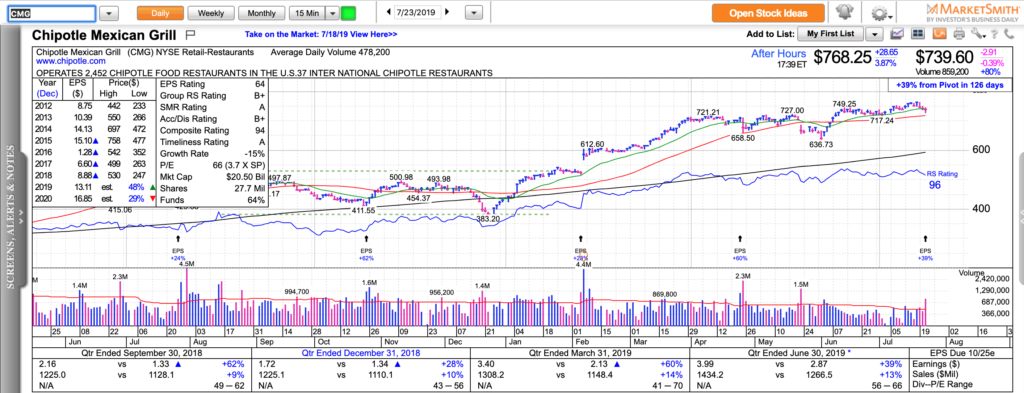Click the orange pattern recognition icon
Image resolution: width=1024 pixels, height=393 pixels.
938,33
